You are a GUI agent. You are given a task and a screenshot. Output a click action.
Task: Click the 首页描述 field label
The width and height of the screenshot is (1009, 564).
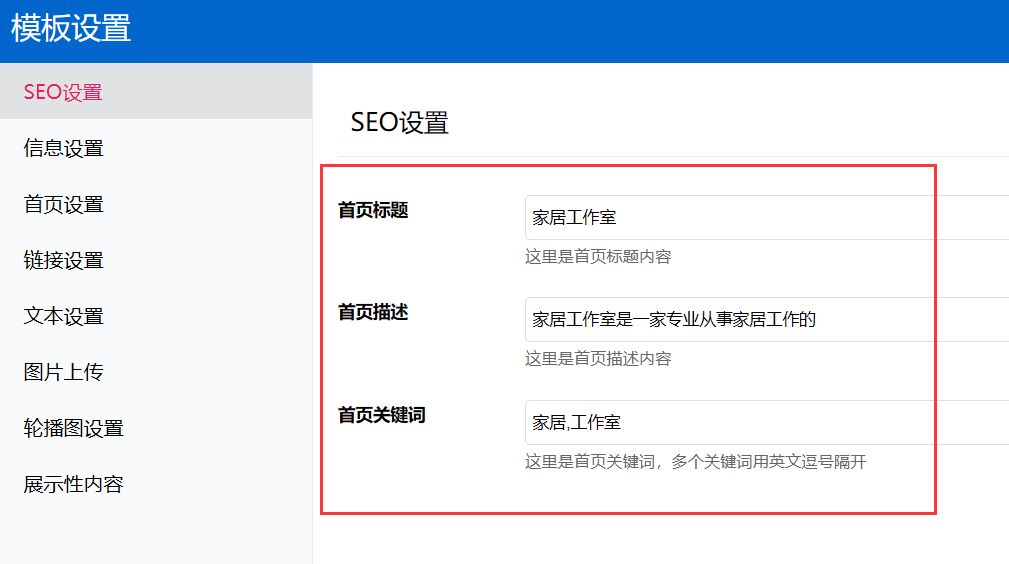(373, 313)
